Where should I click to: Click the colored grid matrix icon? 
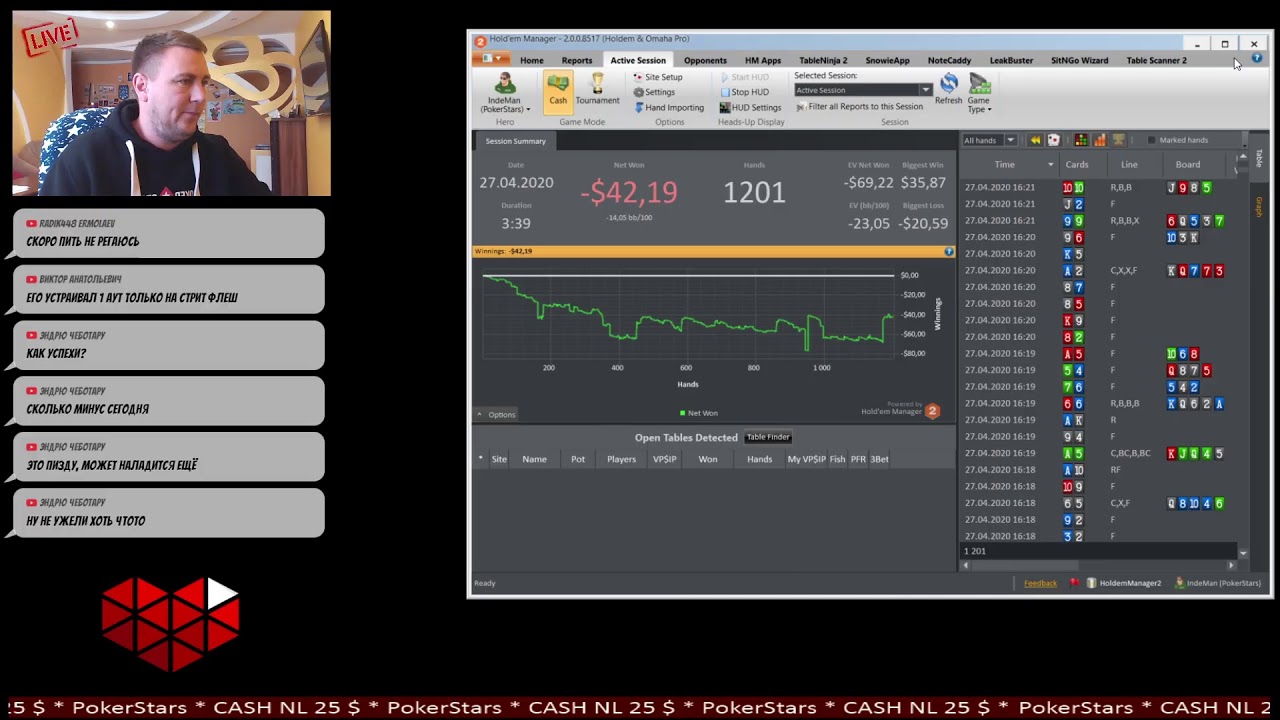tap(1081, 140)
